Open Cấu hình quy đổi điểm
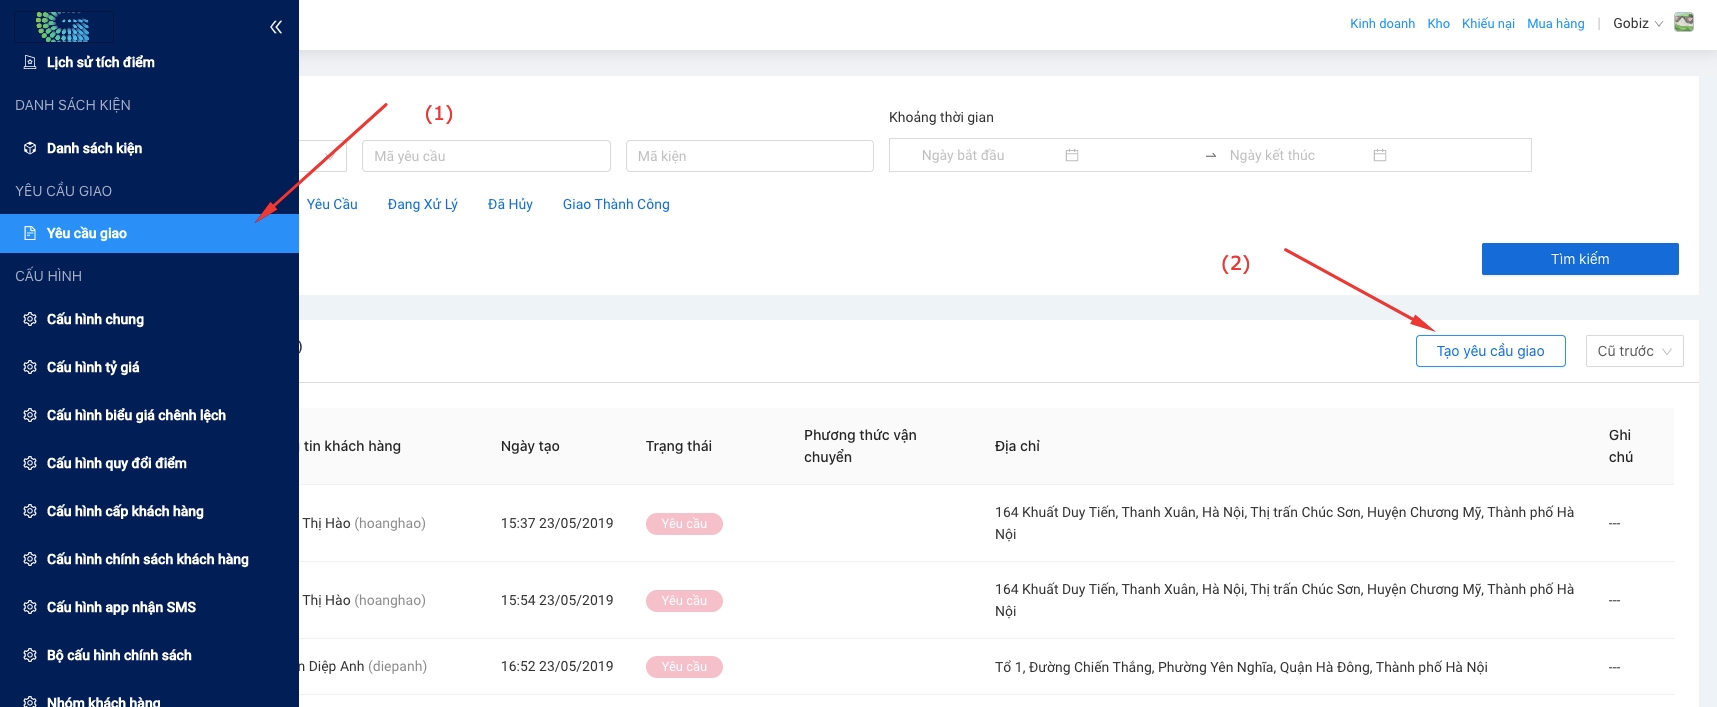Screen dimensions: 1717x707 point(116,463)
